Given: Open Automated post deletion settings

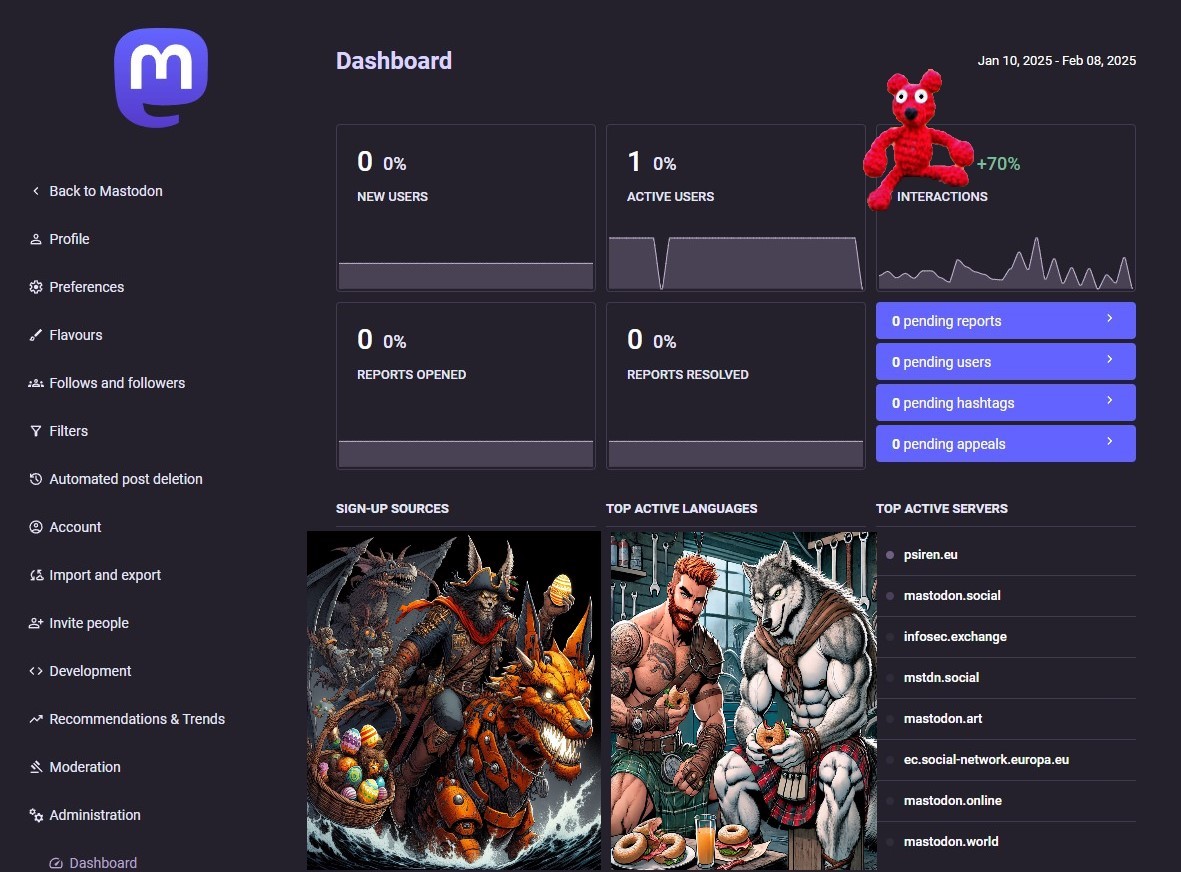Looking at the screenshot, I should click(x=126, y=479).
